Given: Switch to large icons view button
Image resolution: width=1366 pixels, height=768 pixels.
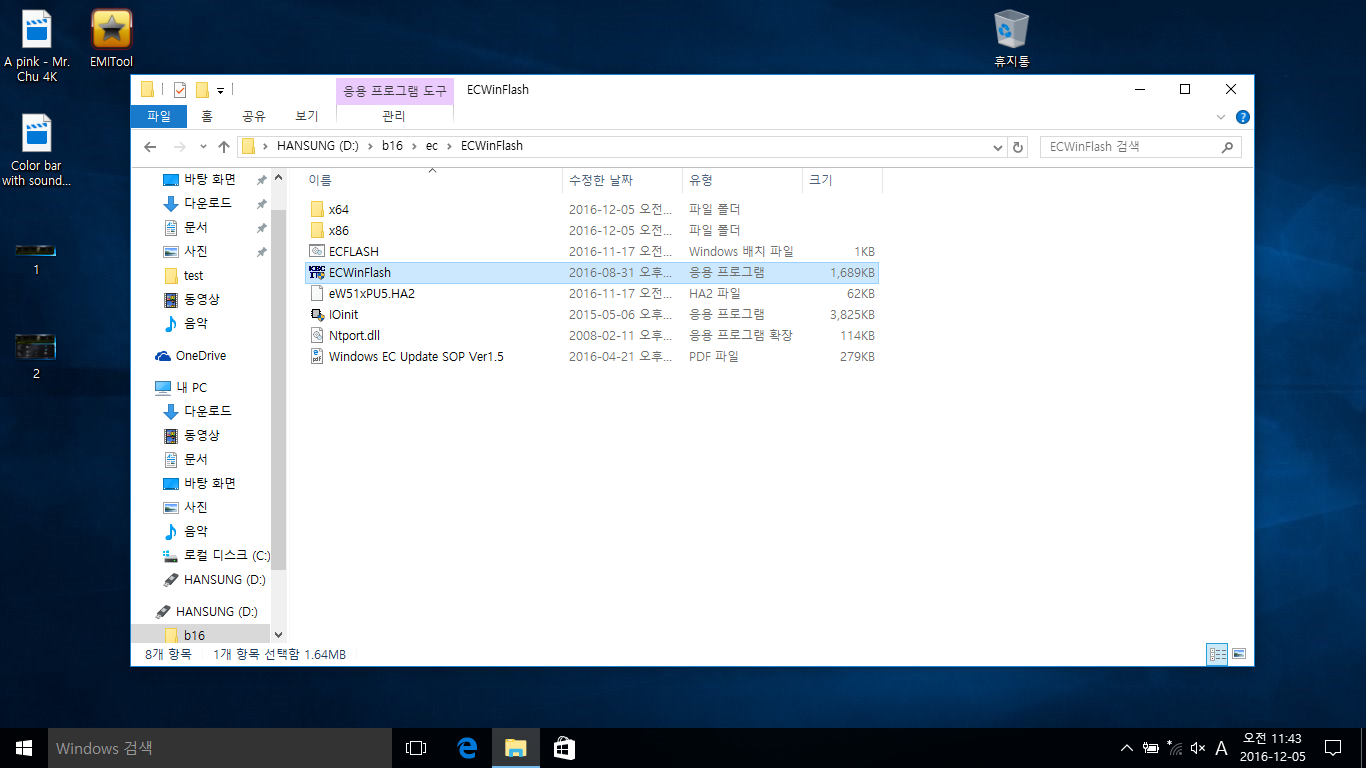Looking at the screenshot, I should (1239, 654).
